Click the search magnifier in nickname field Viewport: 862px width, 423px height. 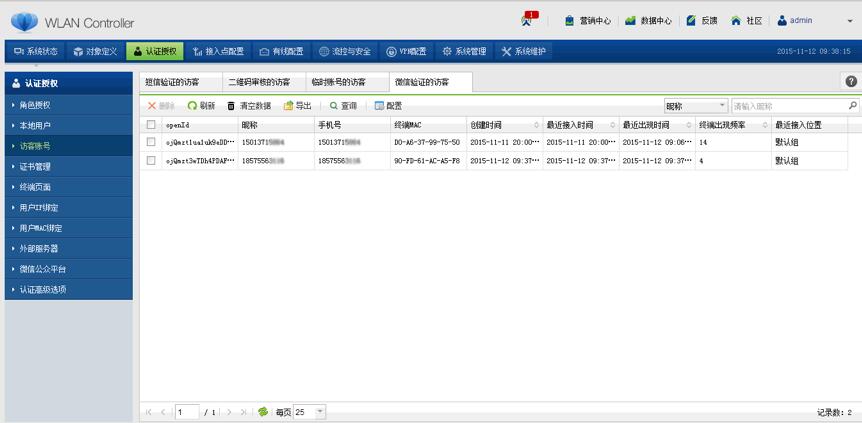click(852, 106)
